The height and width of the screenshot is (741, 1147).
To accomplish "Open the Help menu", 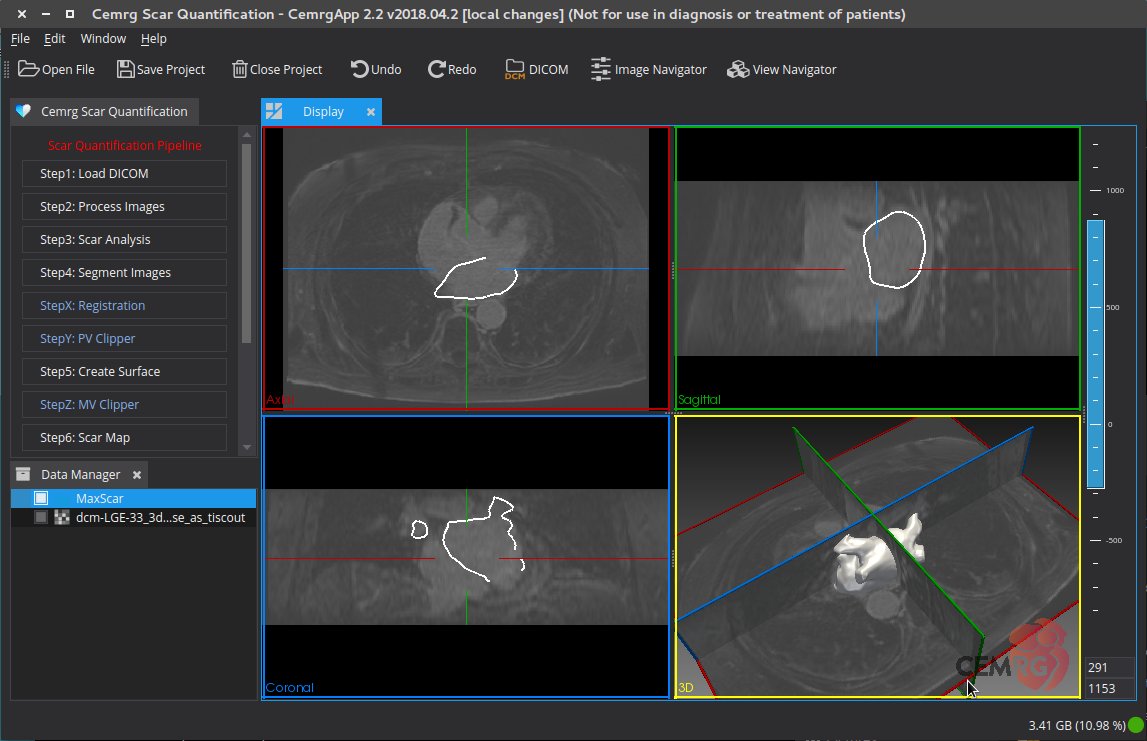I will click(154, 39).
